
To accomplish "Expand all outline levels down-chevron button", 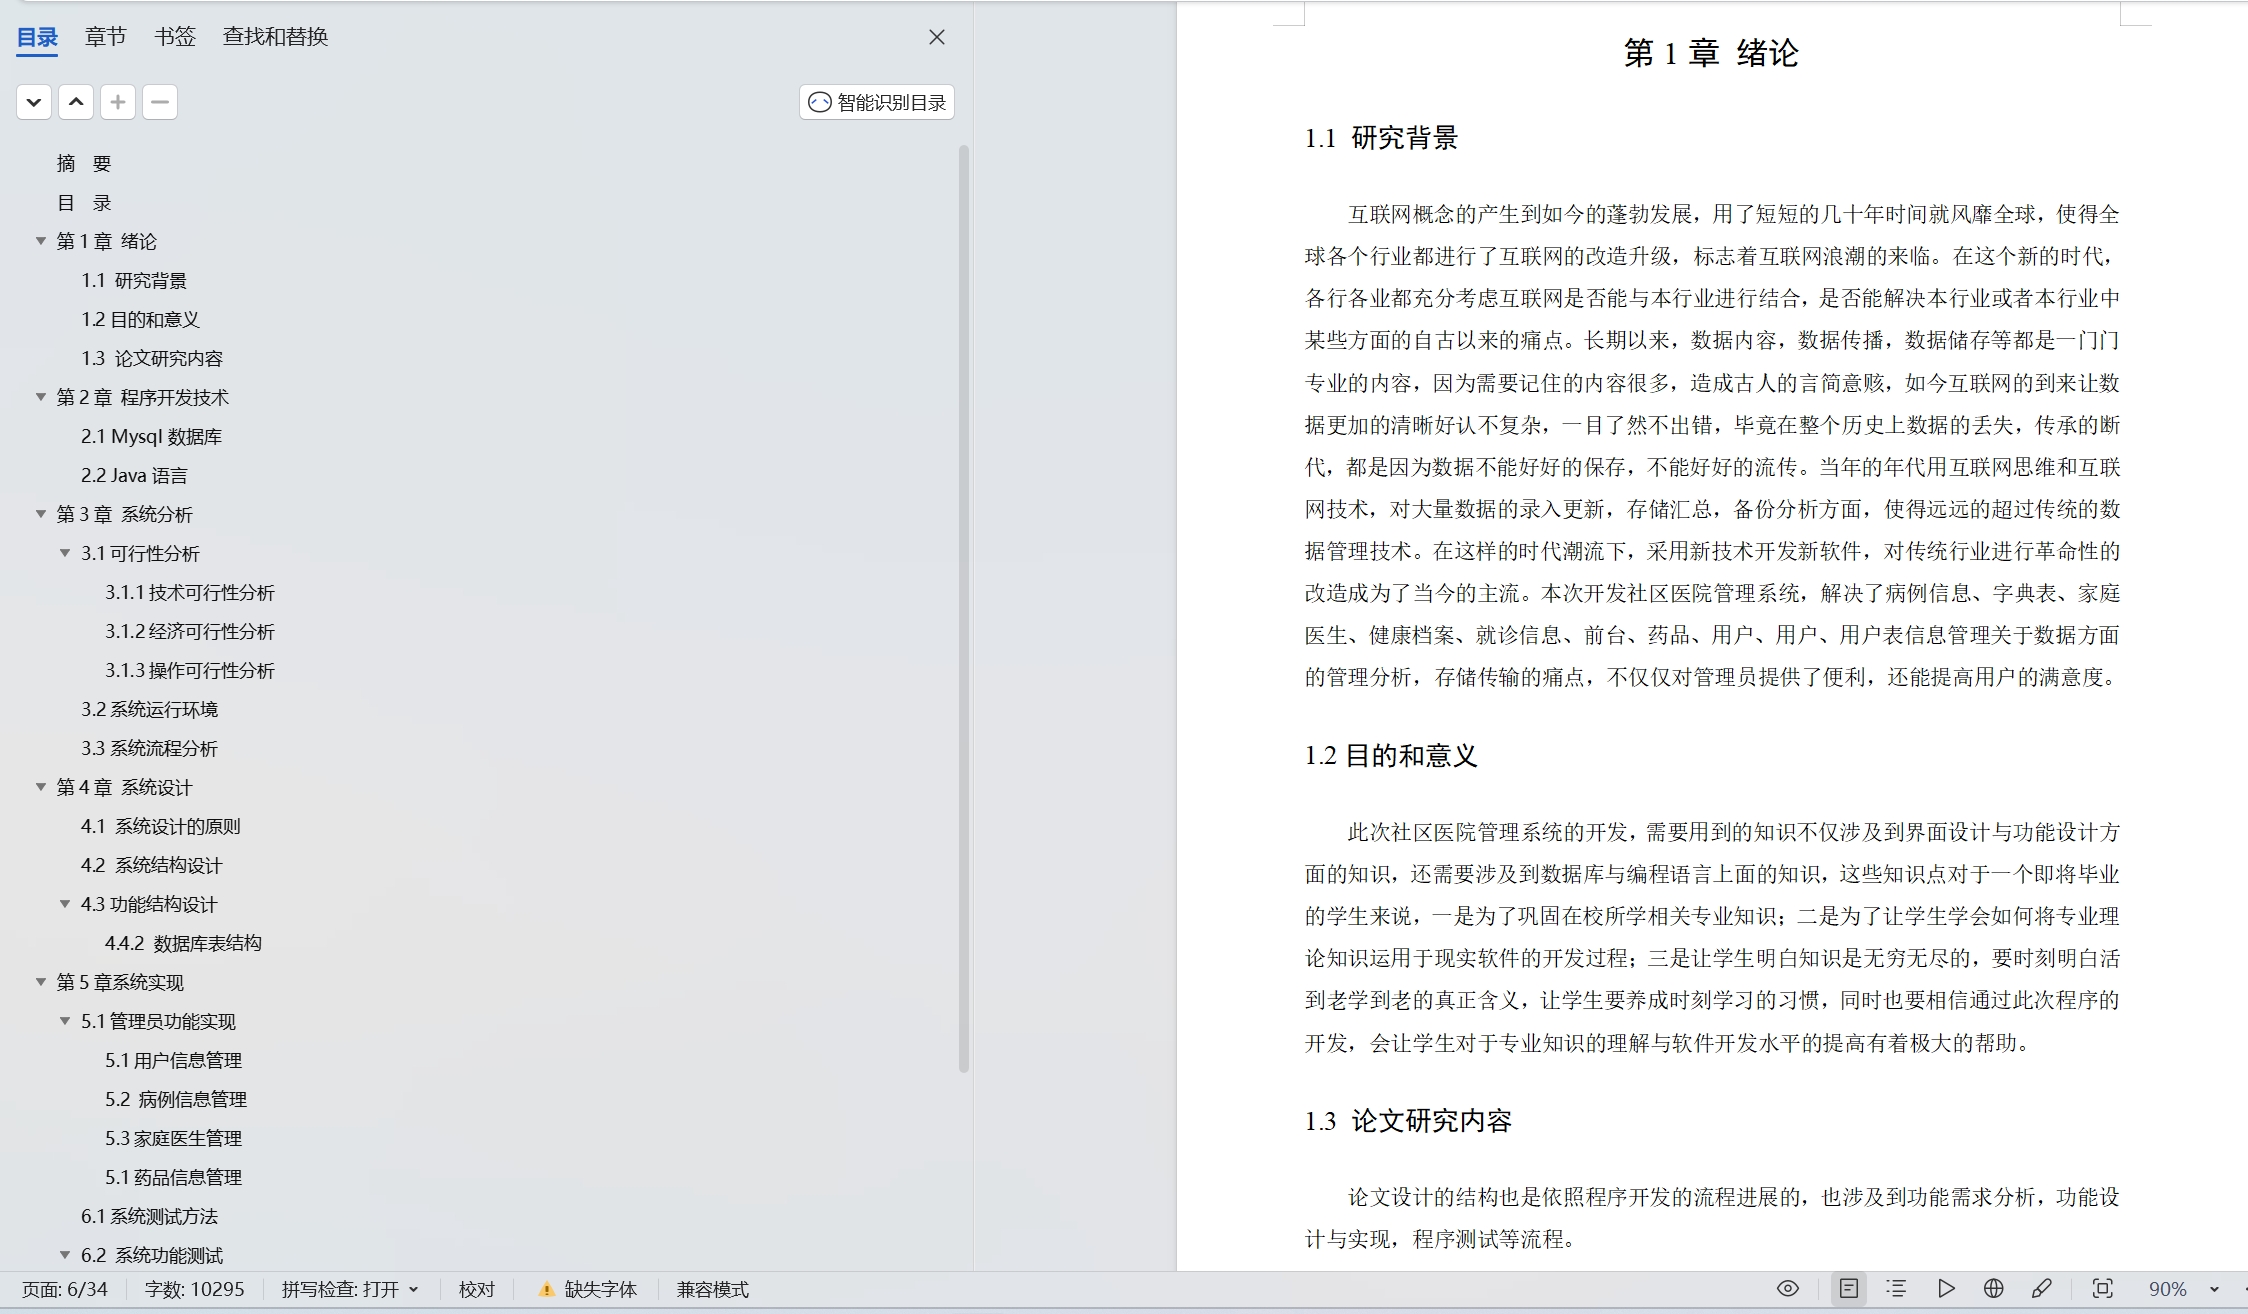I will point(34,102).
